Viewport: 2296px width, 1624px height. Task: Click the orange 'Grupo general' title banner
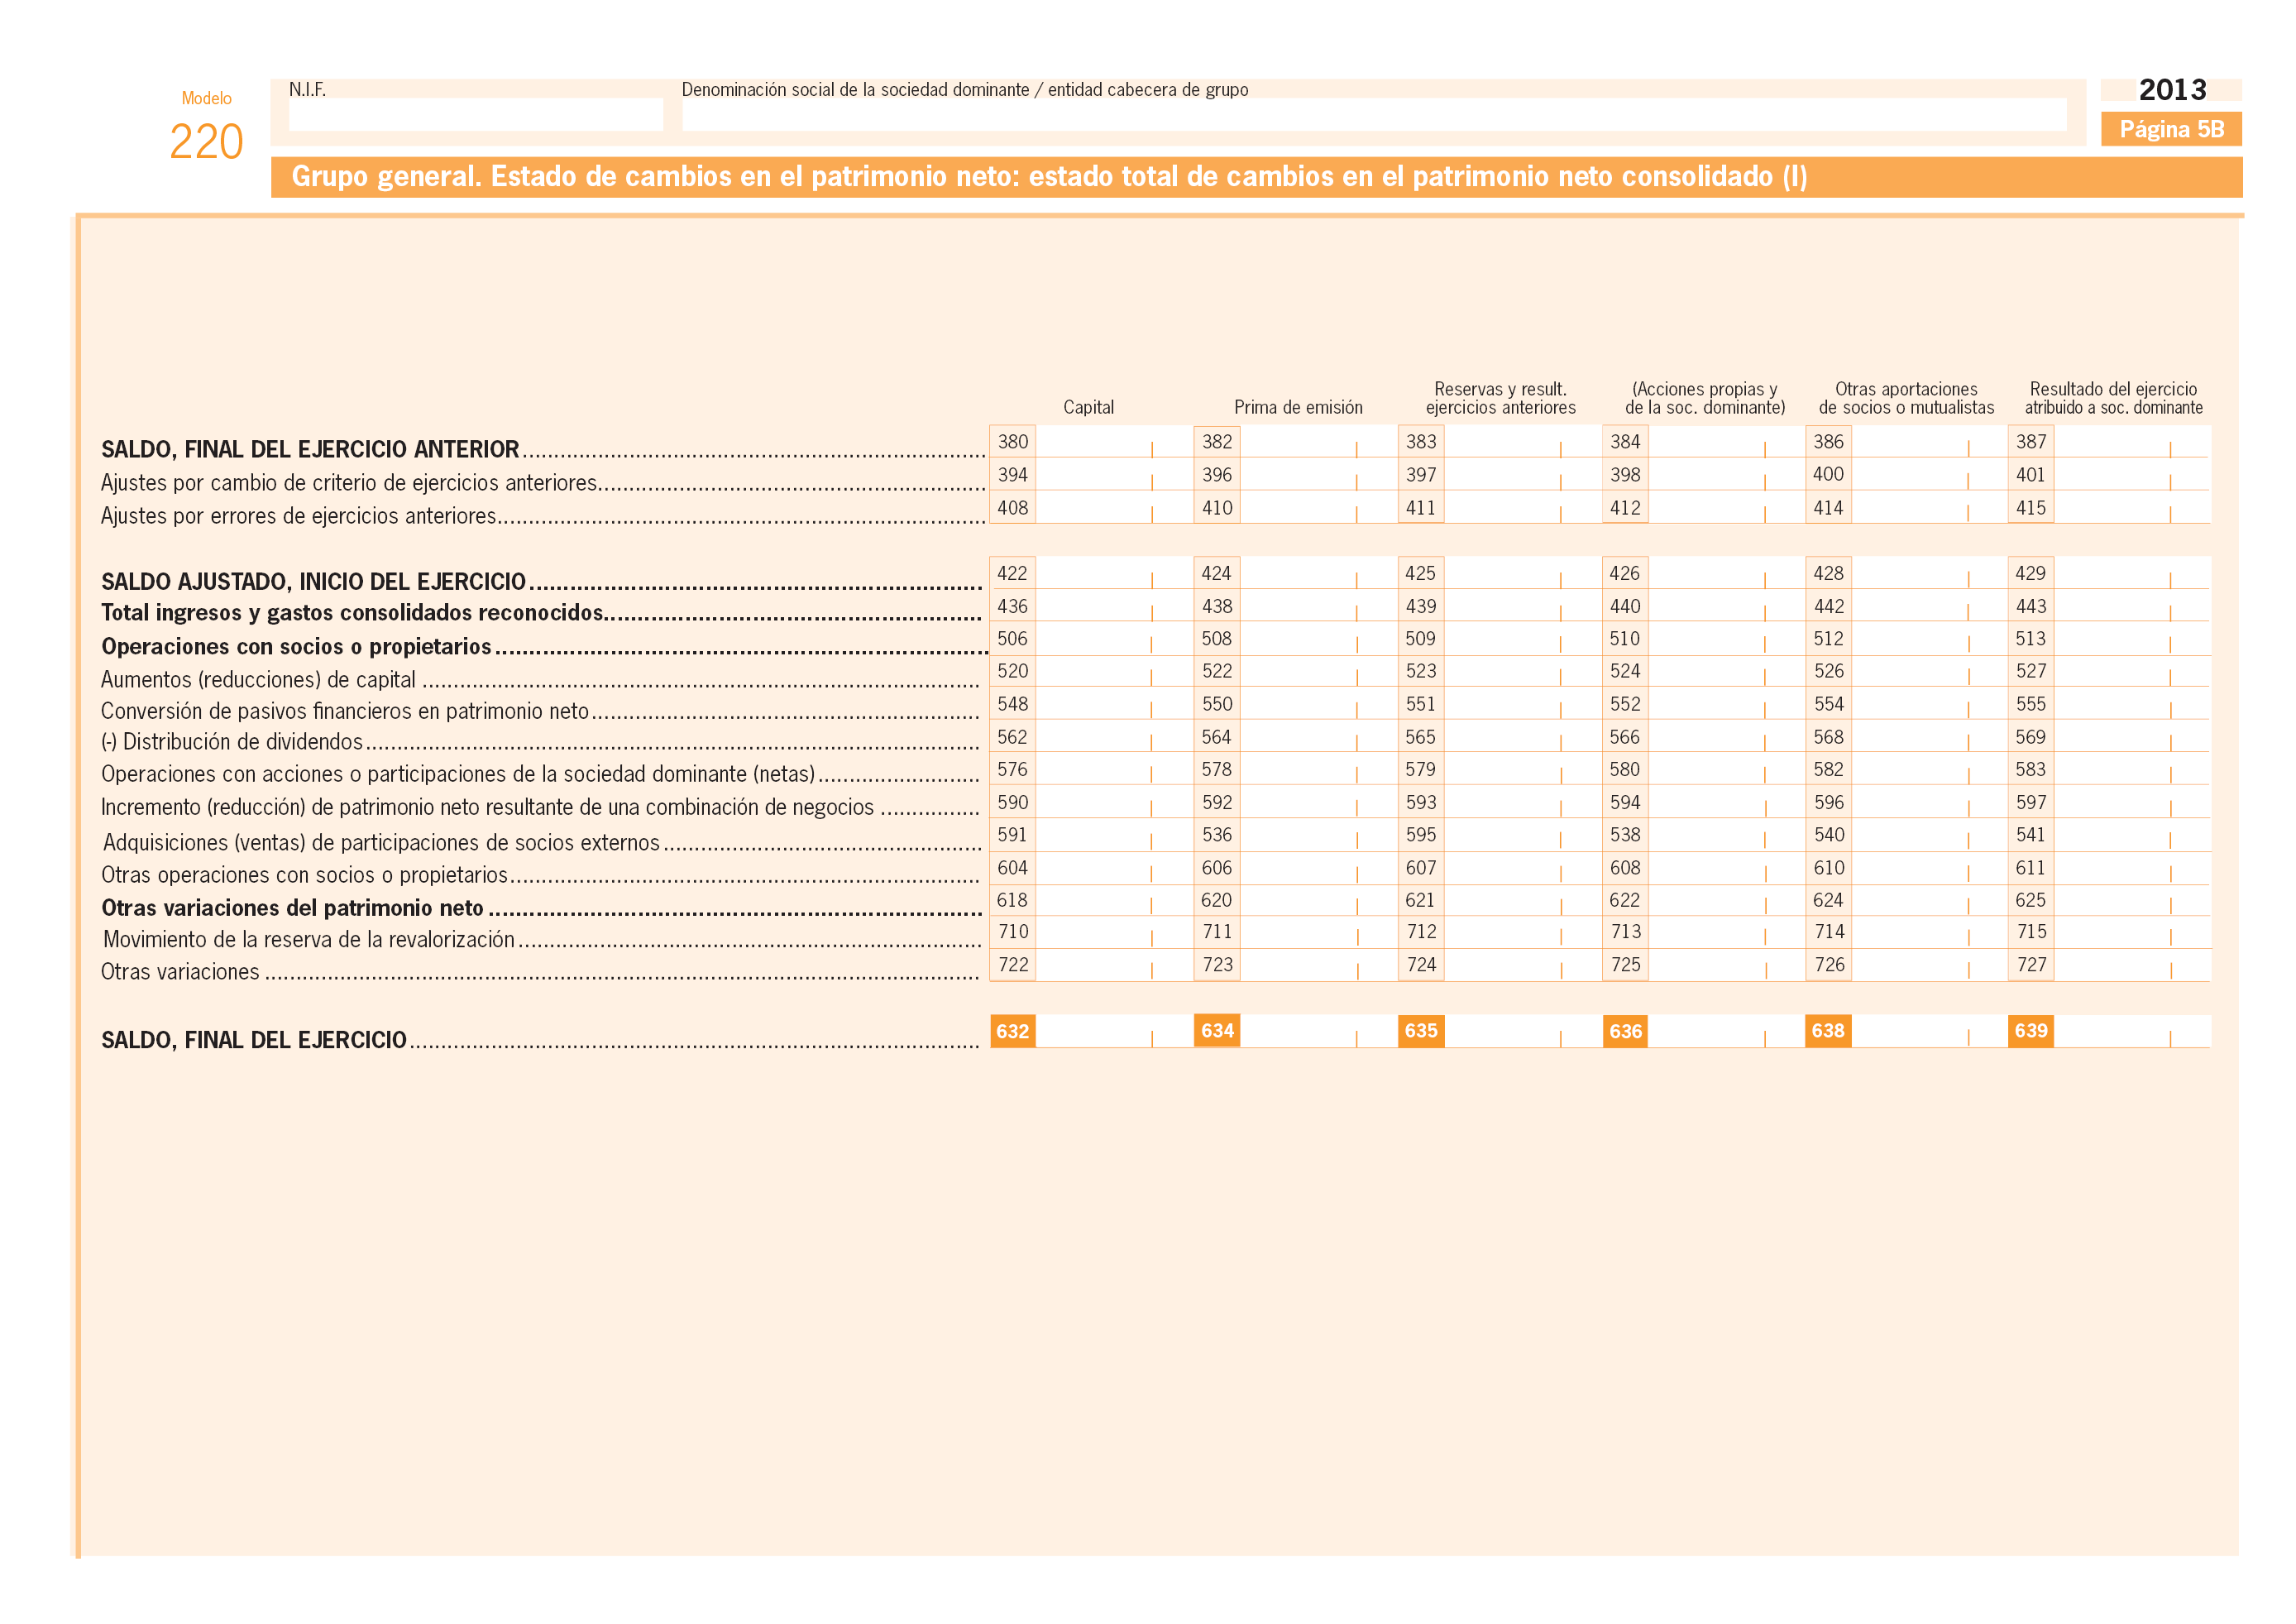point(1256,177)
